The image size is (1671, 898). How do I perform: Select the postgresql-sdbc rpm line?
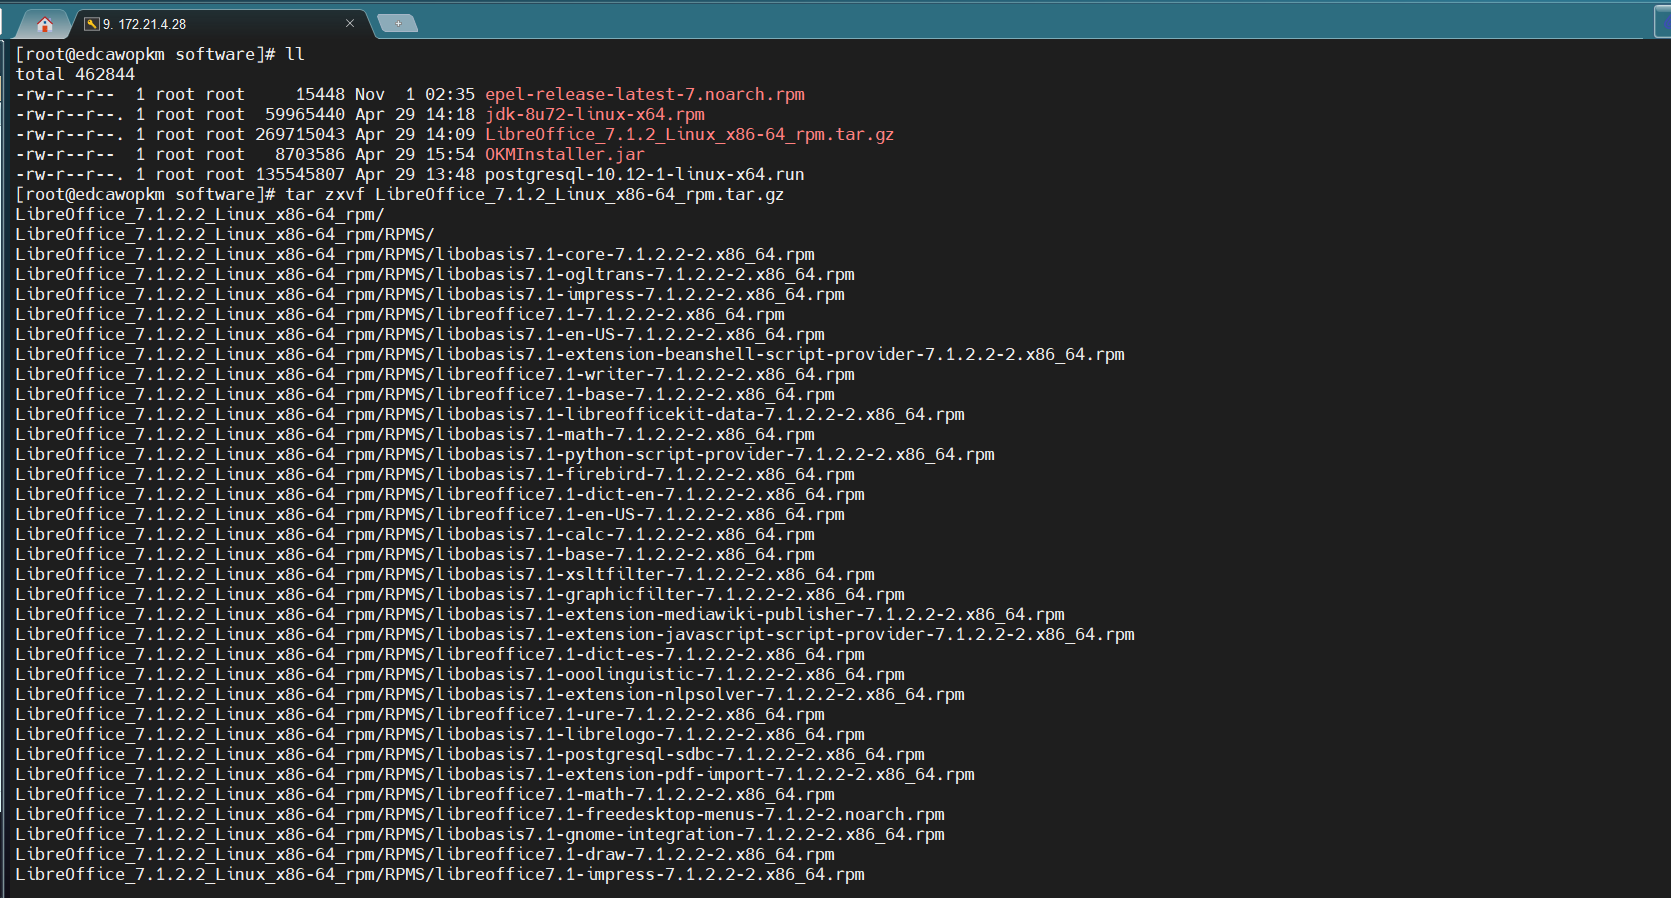pos(470,754)
